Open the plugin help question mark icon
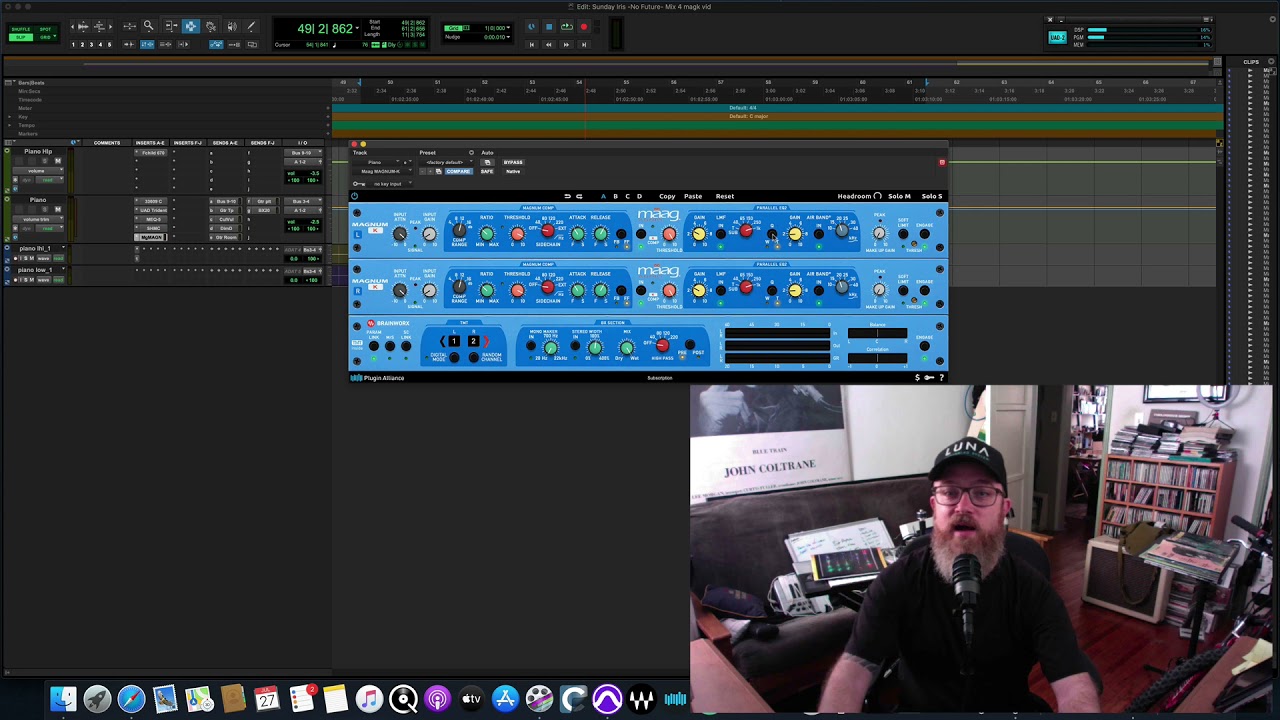 [941, 378]
